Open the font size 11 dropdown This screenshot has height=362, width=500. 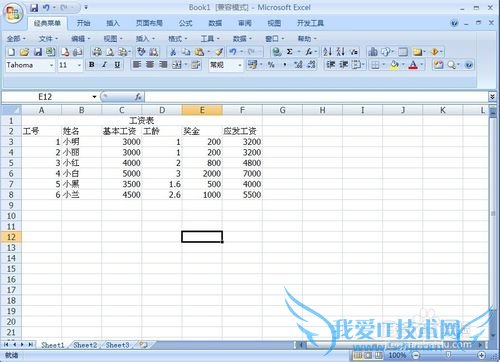(x=79, y=65)
